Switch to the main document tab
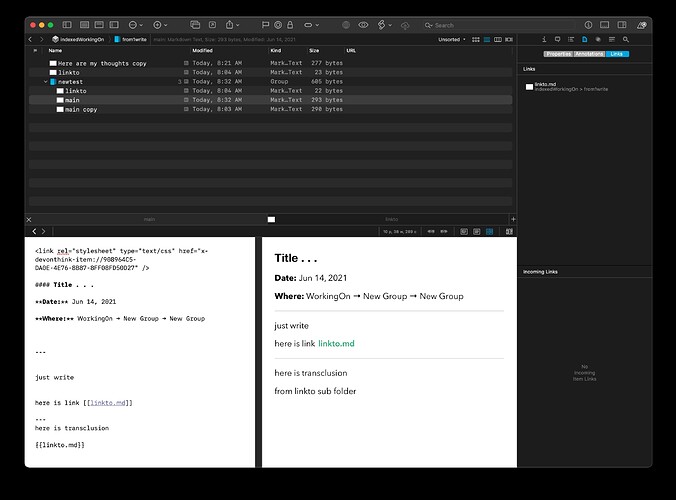 [149, 219]
